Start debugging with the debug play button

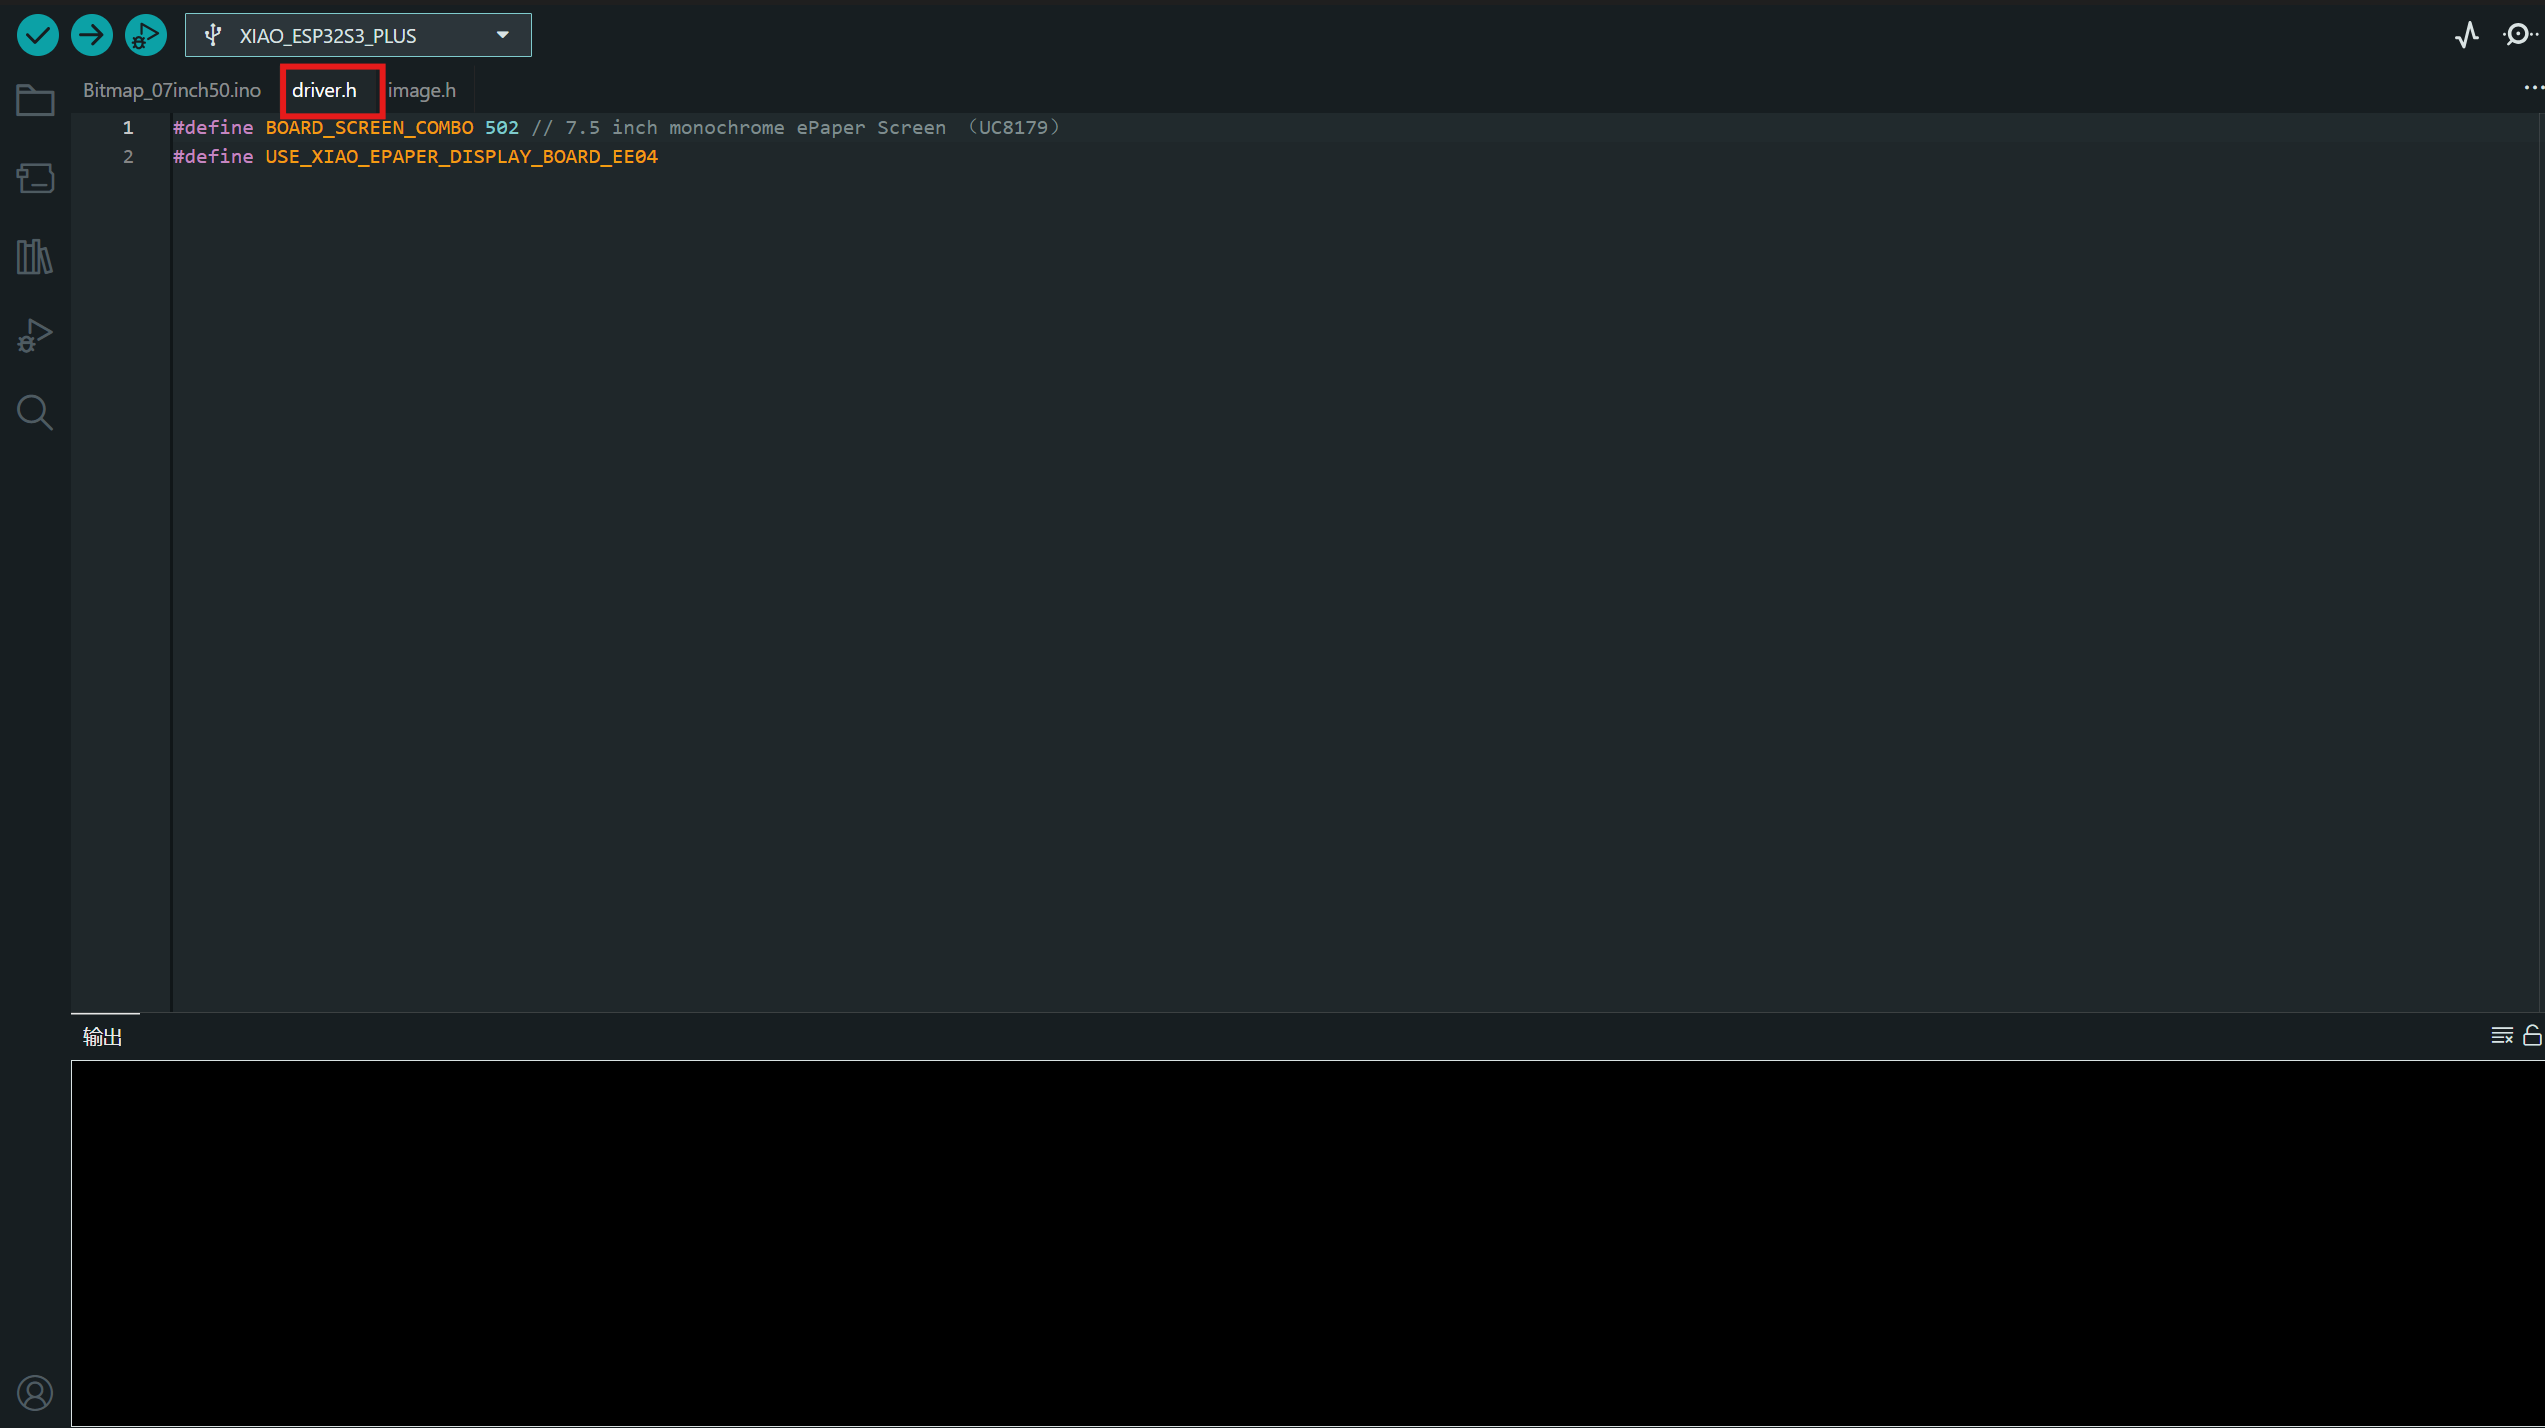pyautogui.click(x=146, y=36)
